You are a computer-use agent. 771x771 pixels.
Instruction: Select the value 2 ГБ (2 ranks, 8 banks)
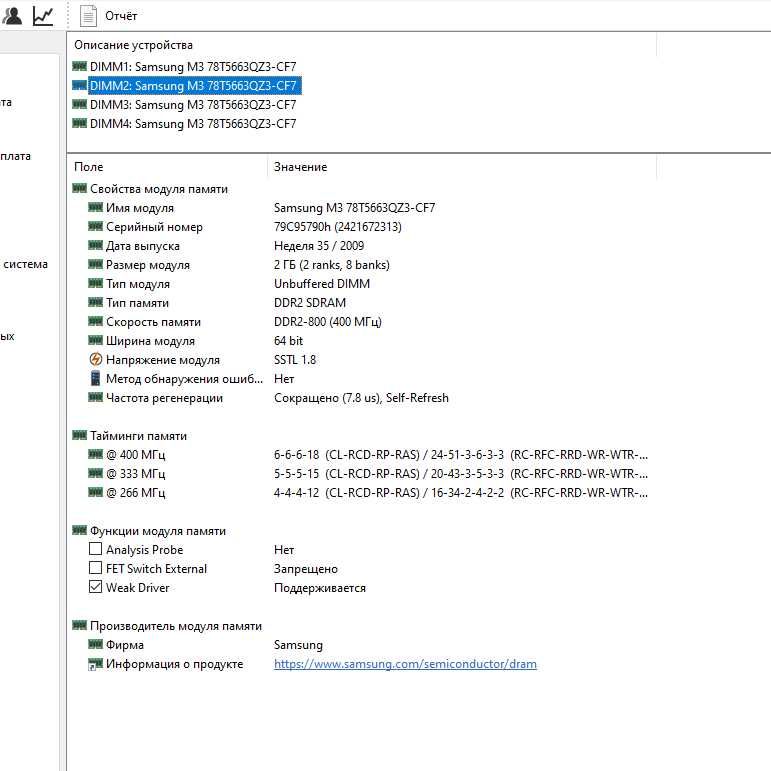[x=332, y=265]
